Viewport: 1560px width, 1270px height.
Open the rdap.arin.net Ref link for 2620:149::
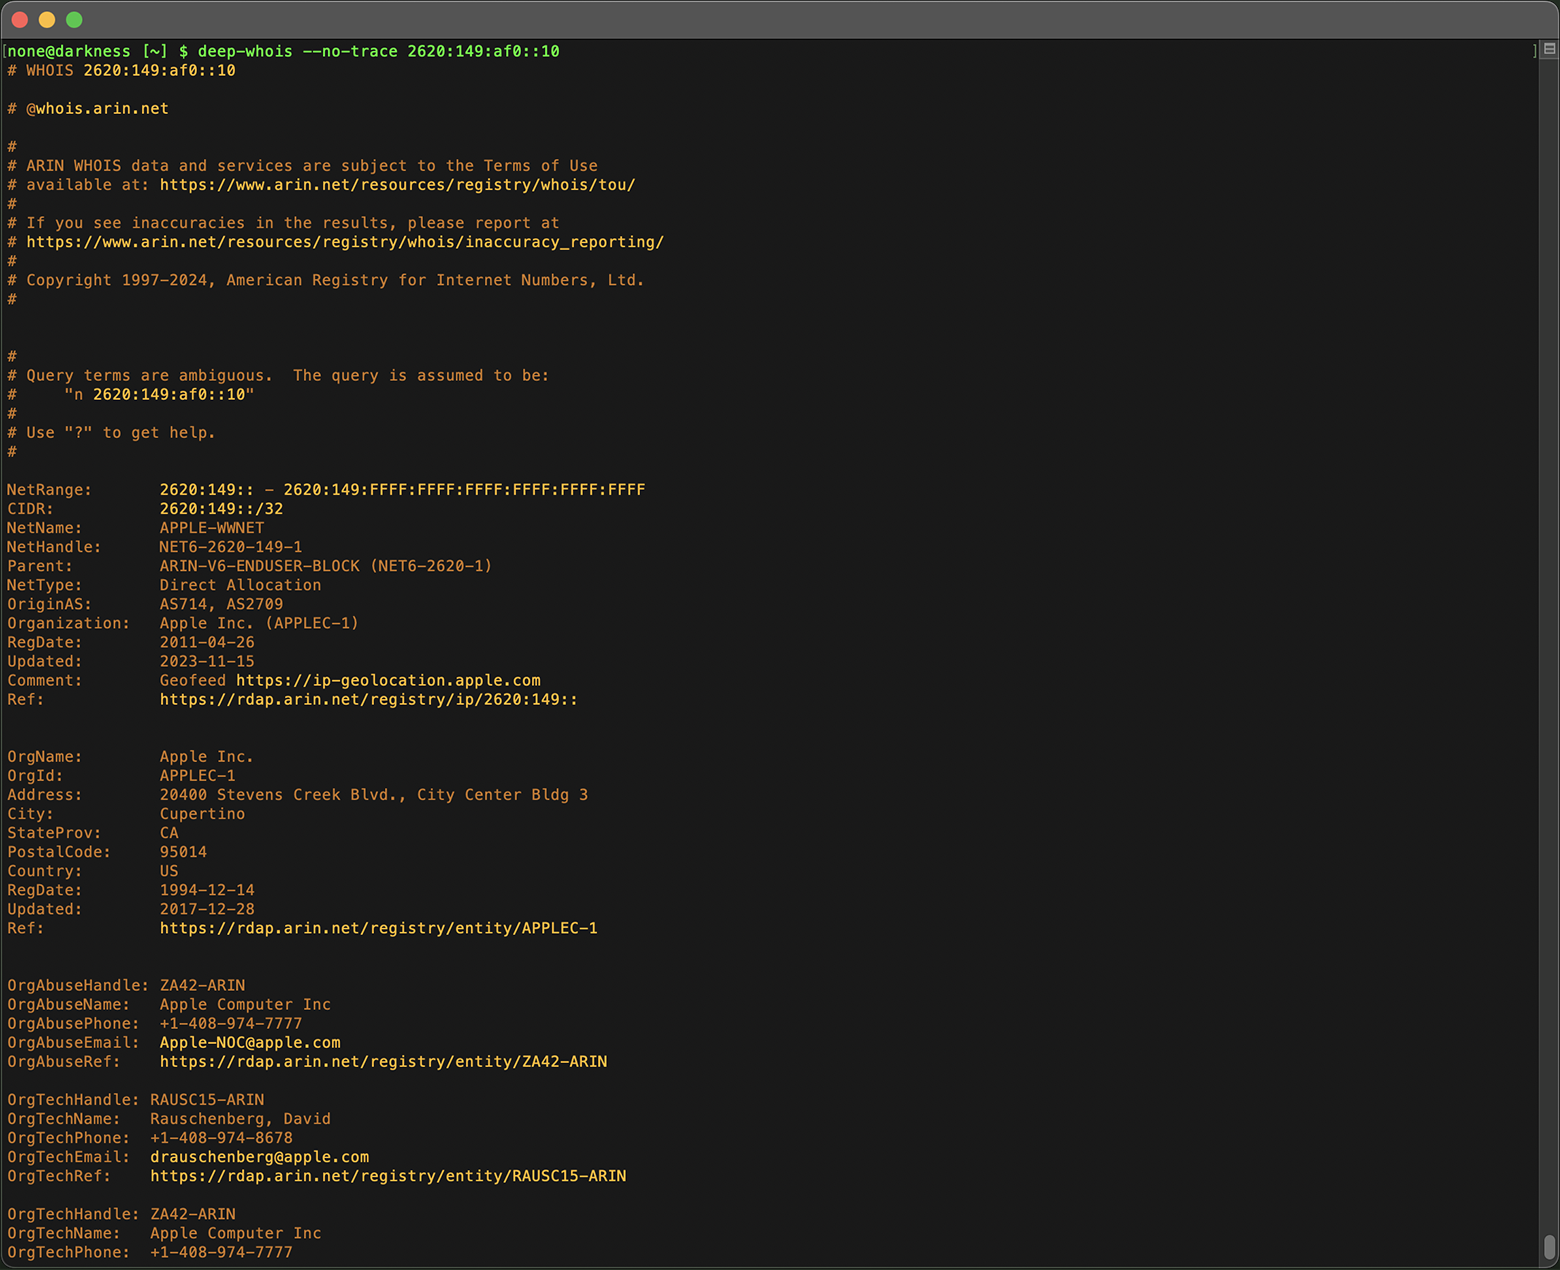(x=368, y=699)
